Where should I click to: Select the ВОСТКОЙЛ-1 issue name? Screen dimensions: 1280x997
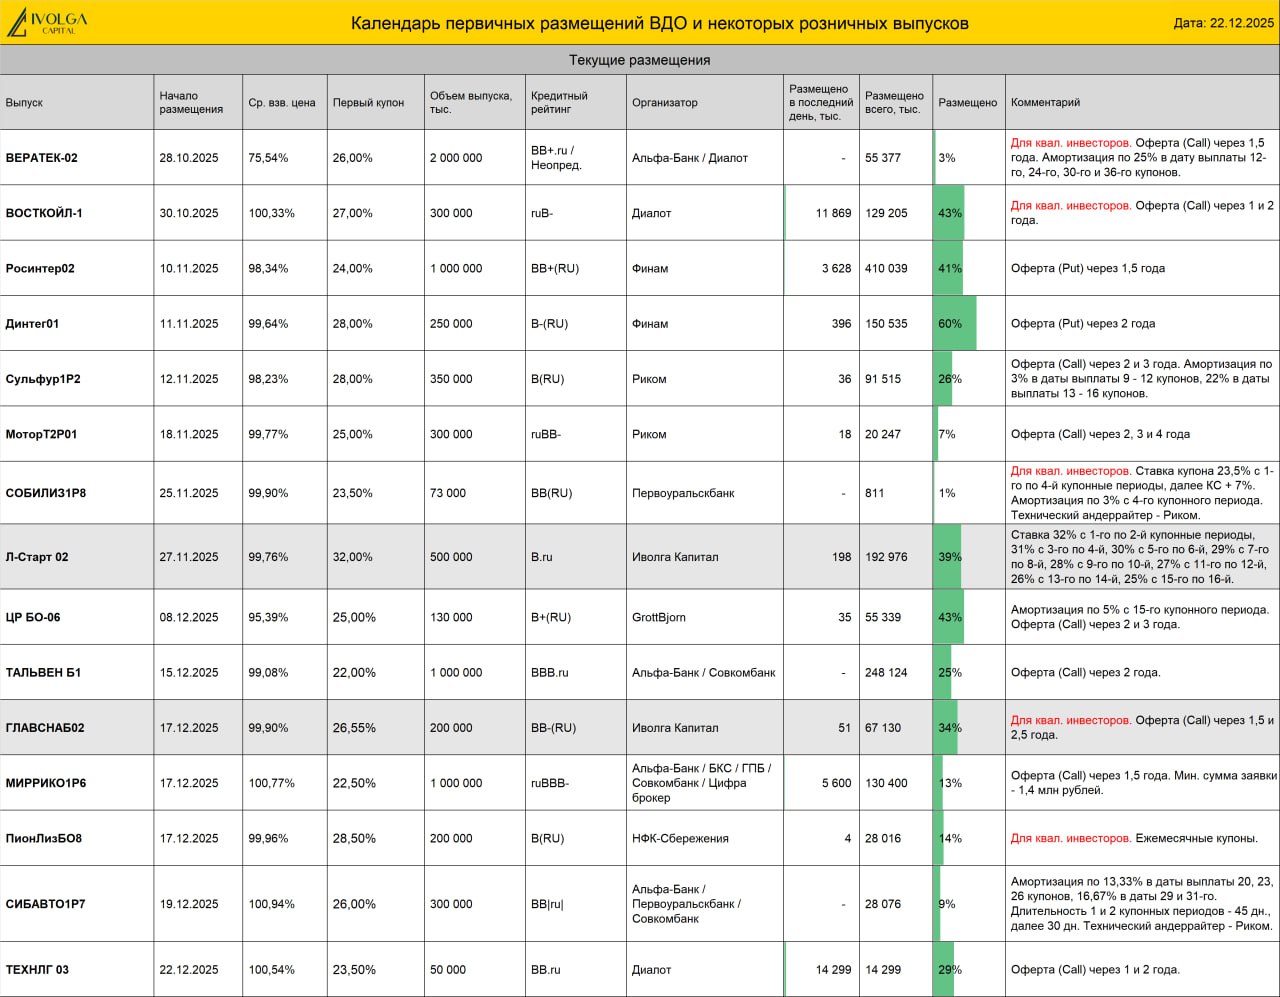click(44, 213)
